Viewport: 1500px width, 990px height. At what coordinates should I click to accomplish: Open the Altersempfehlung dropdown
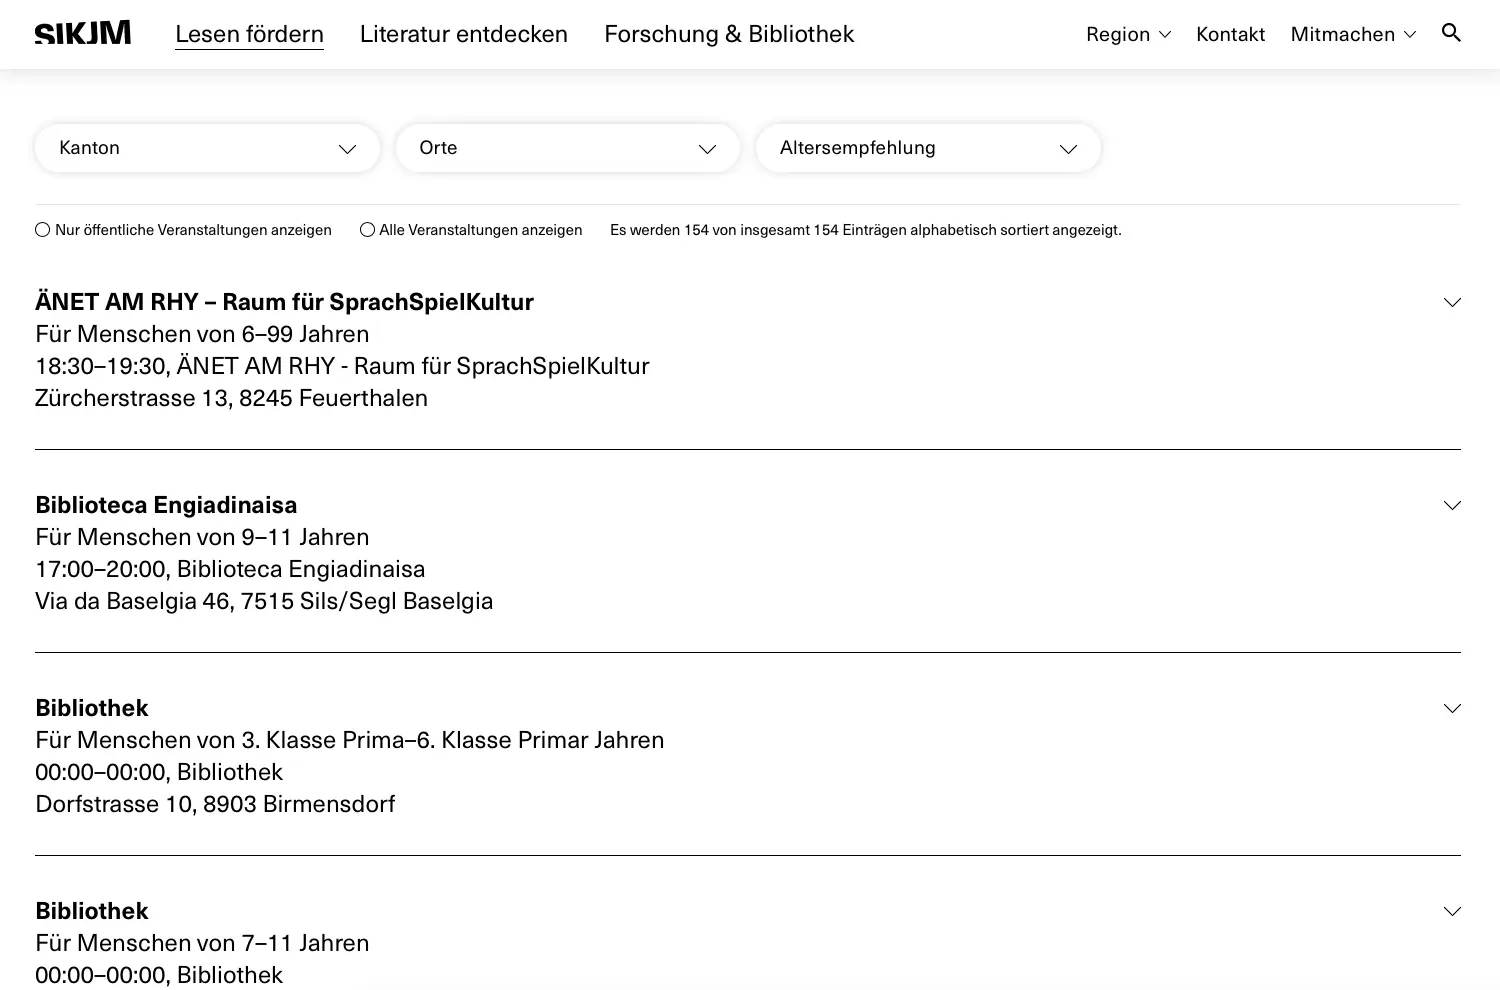[928, 148]
